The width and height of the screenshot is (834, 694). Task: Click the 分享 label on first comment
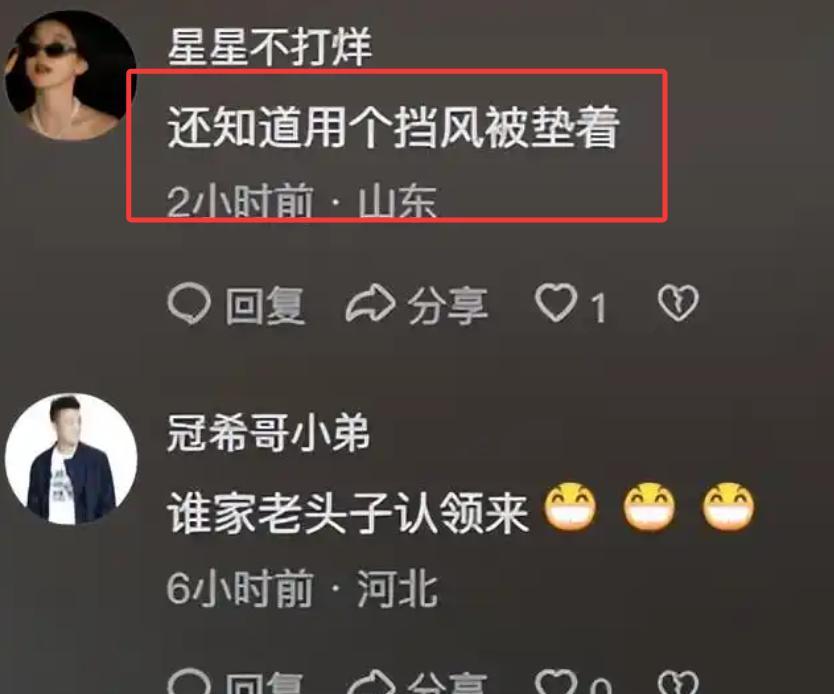click(x=448, y=305)
